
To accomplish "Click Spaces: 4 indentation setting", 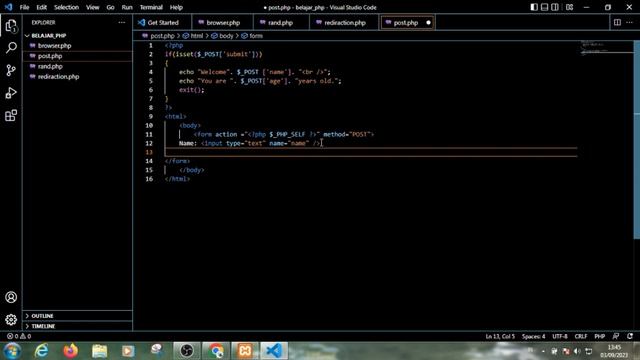I will pyautogui.click(x=533, y=336).
